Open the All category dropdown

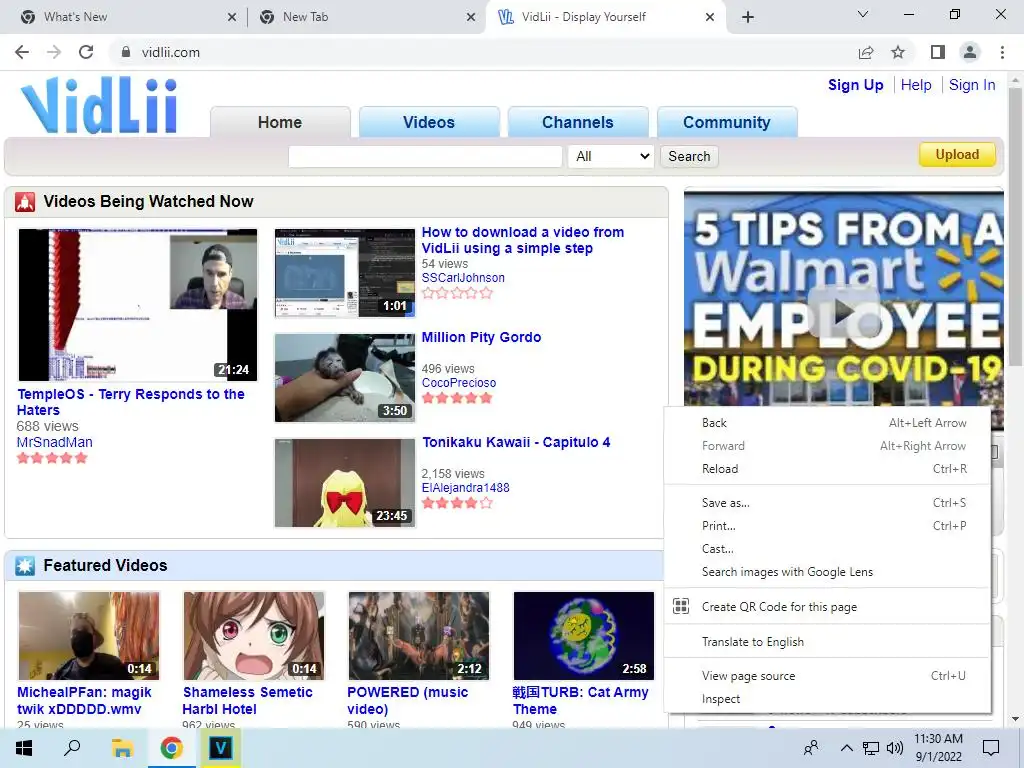(x=611, y=156)
